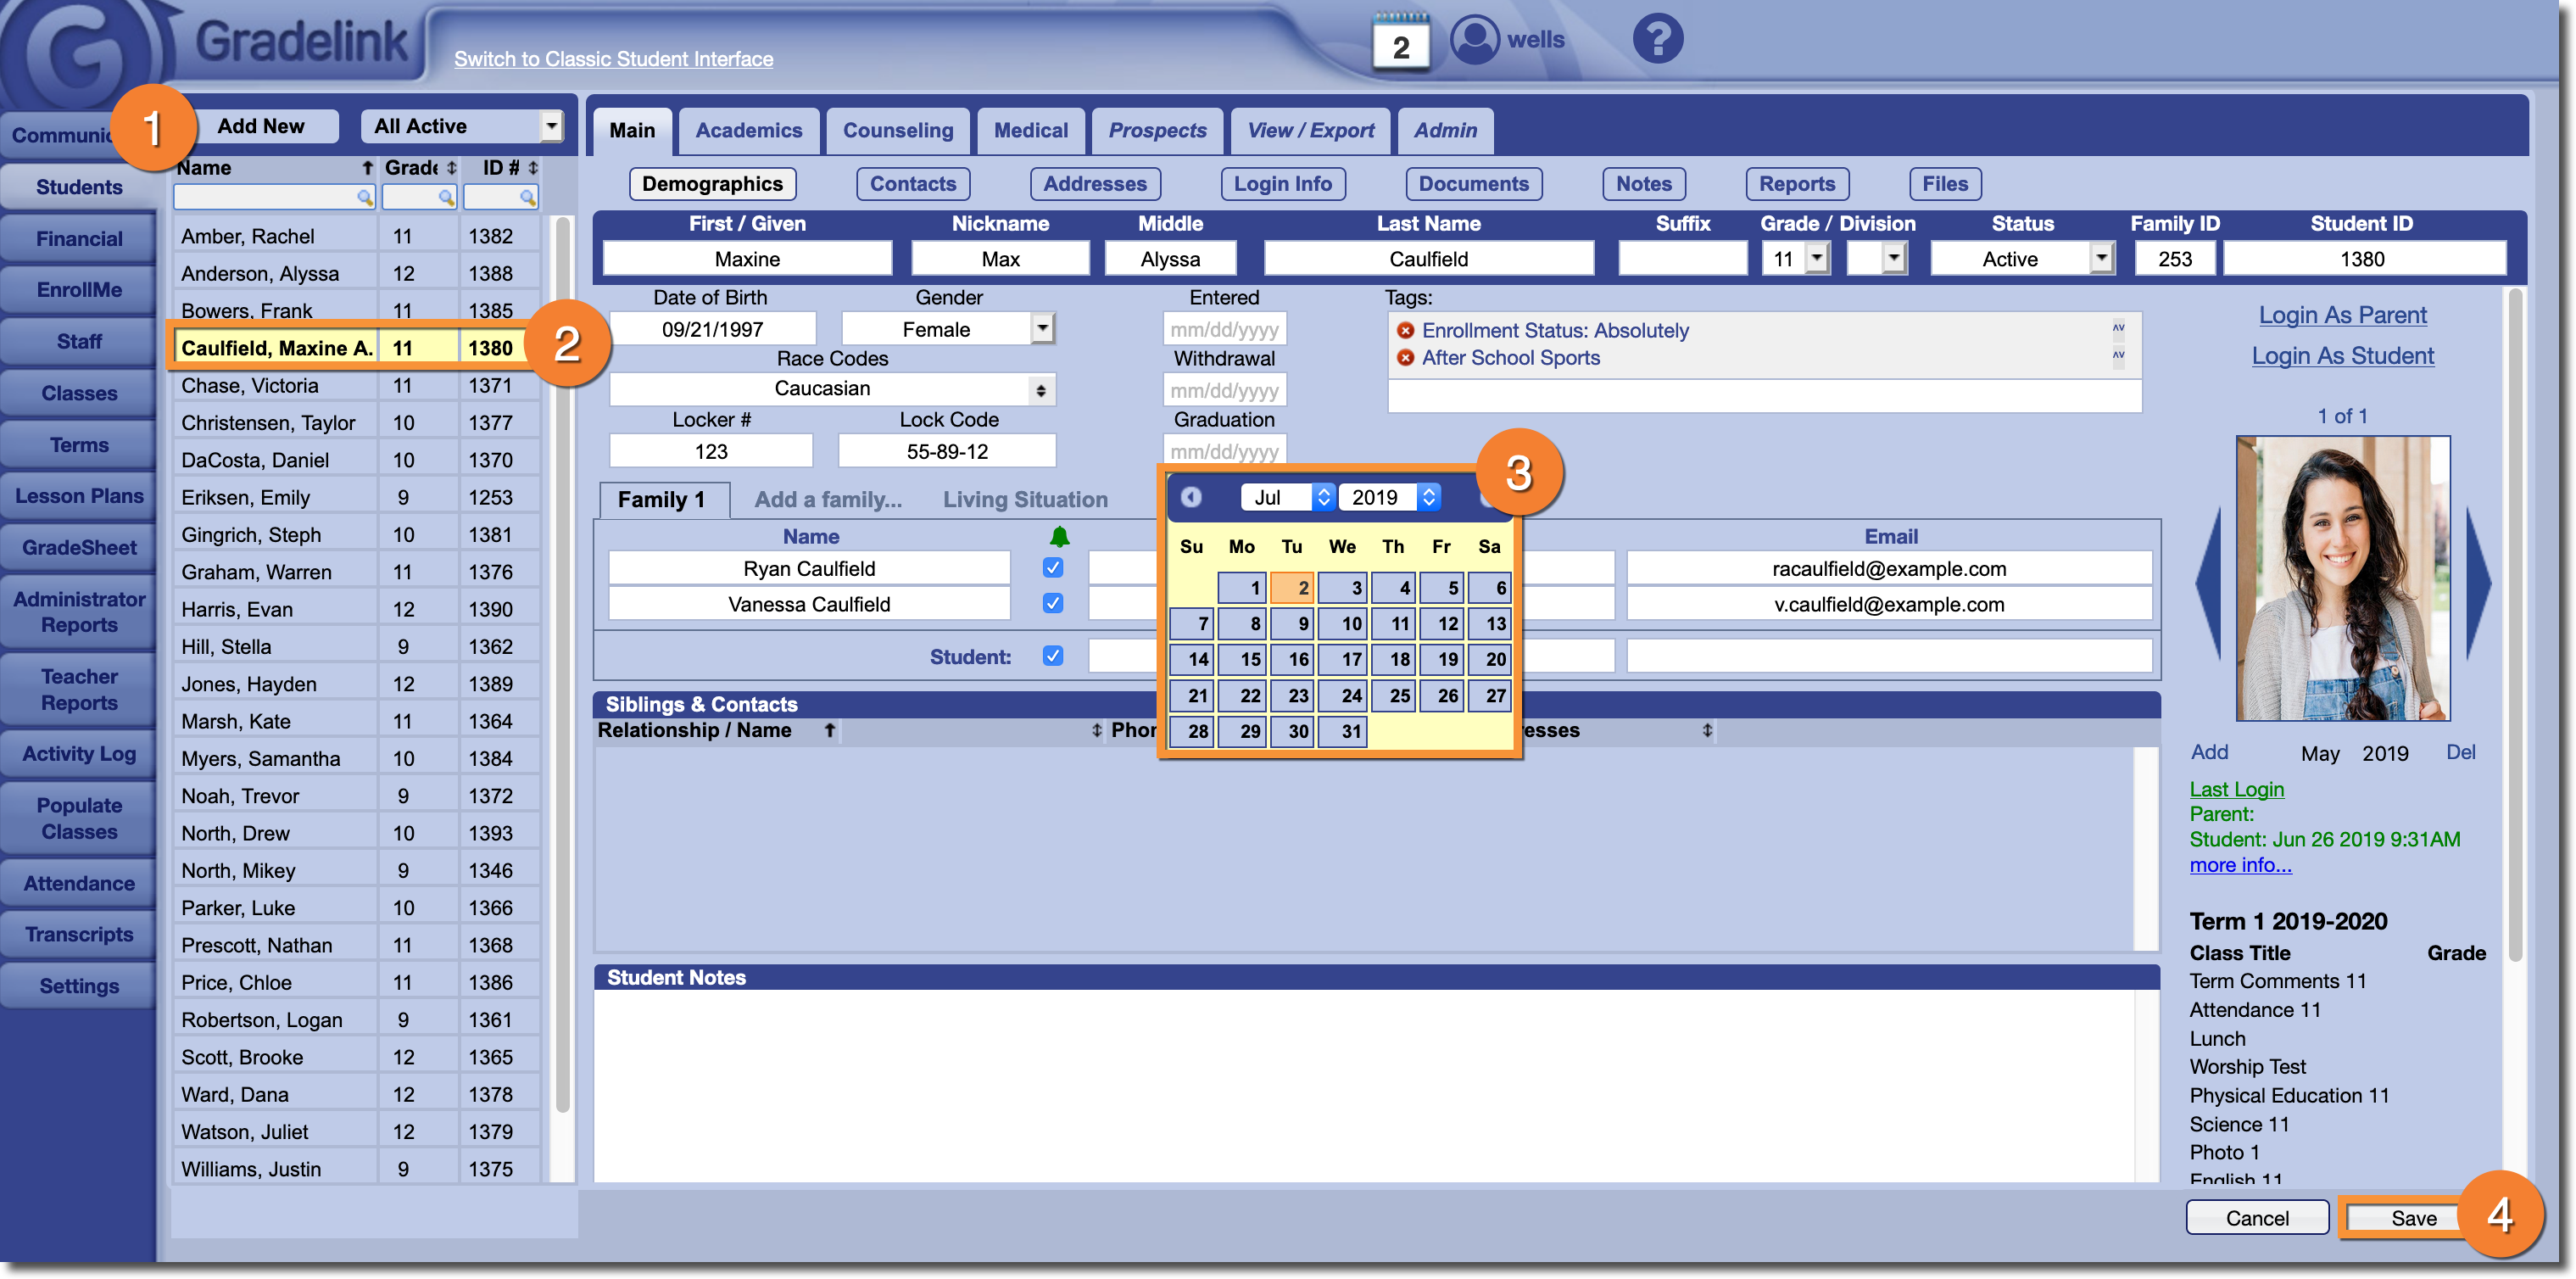The width and height of the screenshot is (2576, 1279).
Task: Open the Contacts sub-tab
Action: (912, 184)
